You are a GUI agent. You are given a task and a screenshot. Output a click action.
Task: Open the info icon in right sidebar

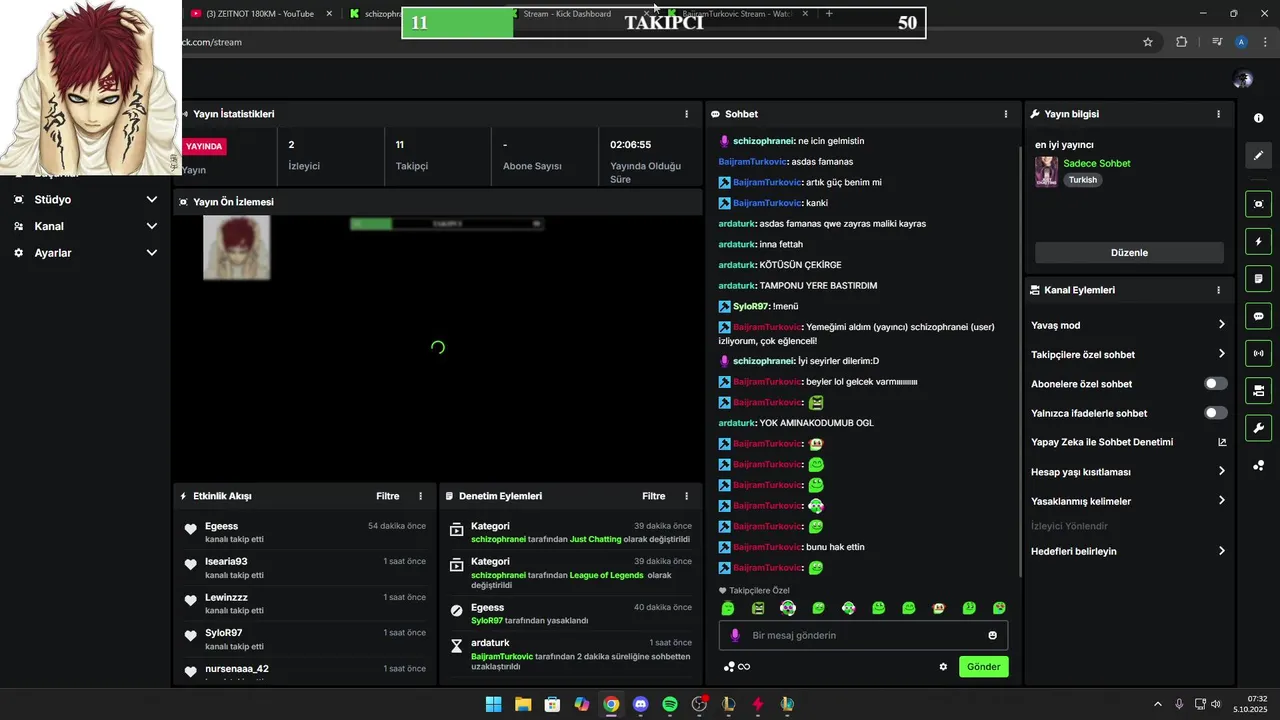pyautogui.click(x=1258, y=118)
